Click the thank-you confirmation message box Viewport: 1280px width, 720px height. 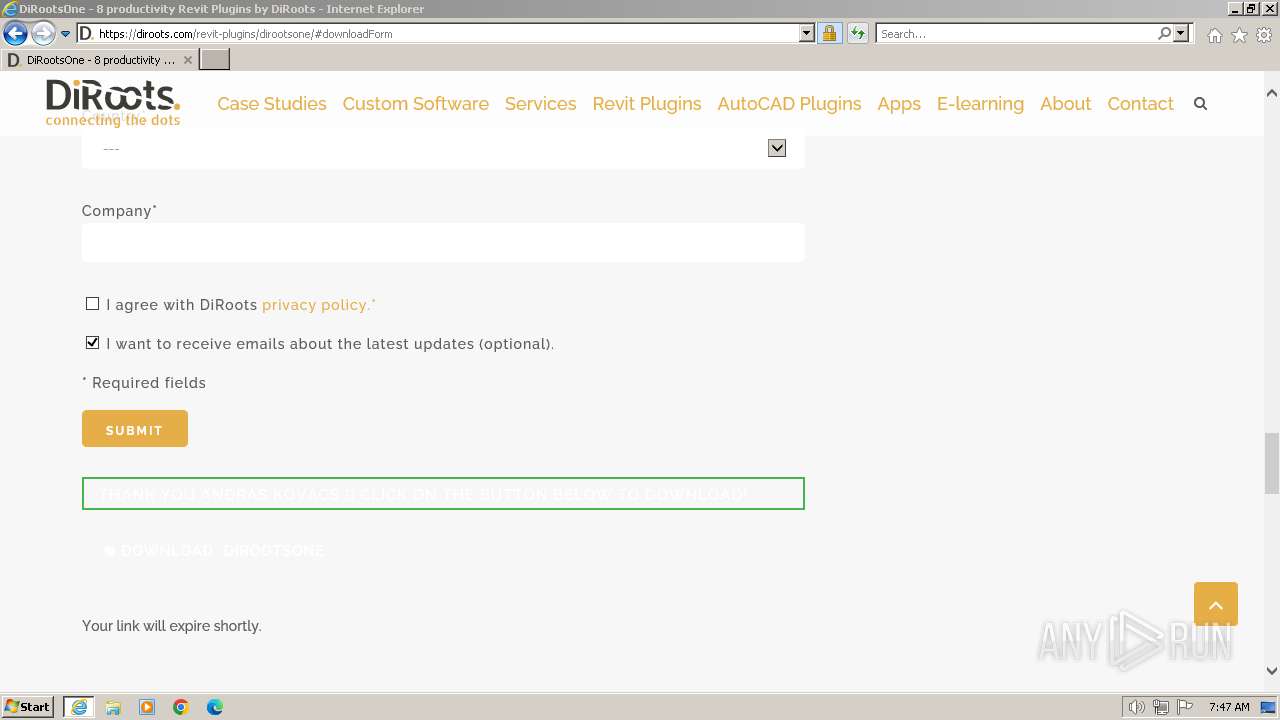(x=443, y=494)
